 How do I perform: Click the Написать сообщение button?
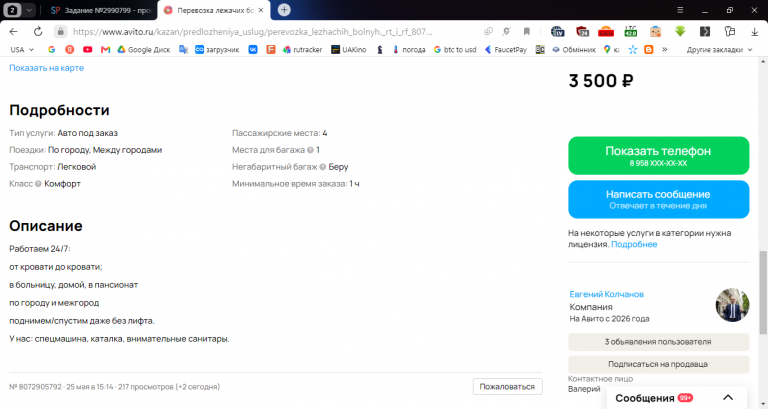[658, 199]
